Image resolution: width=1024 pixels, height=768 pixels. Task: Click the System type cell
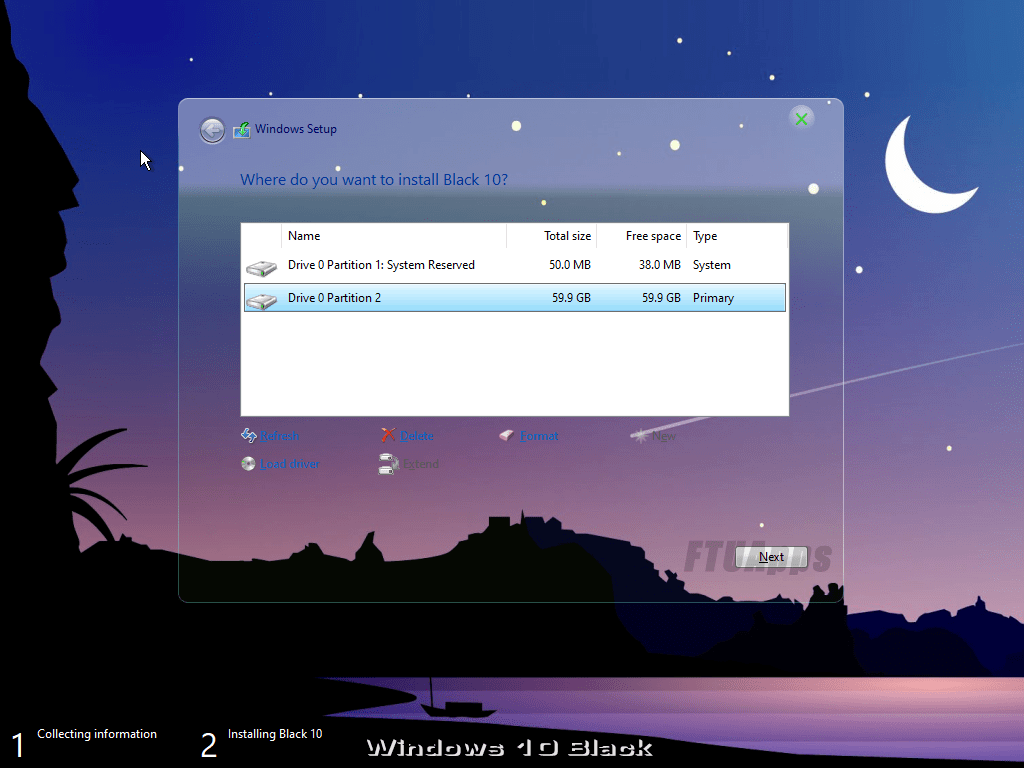712,265
